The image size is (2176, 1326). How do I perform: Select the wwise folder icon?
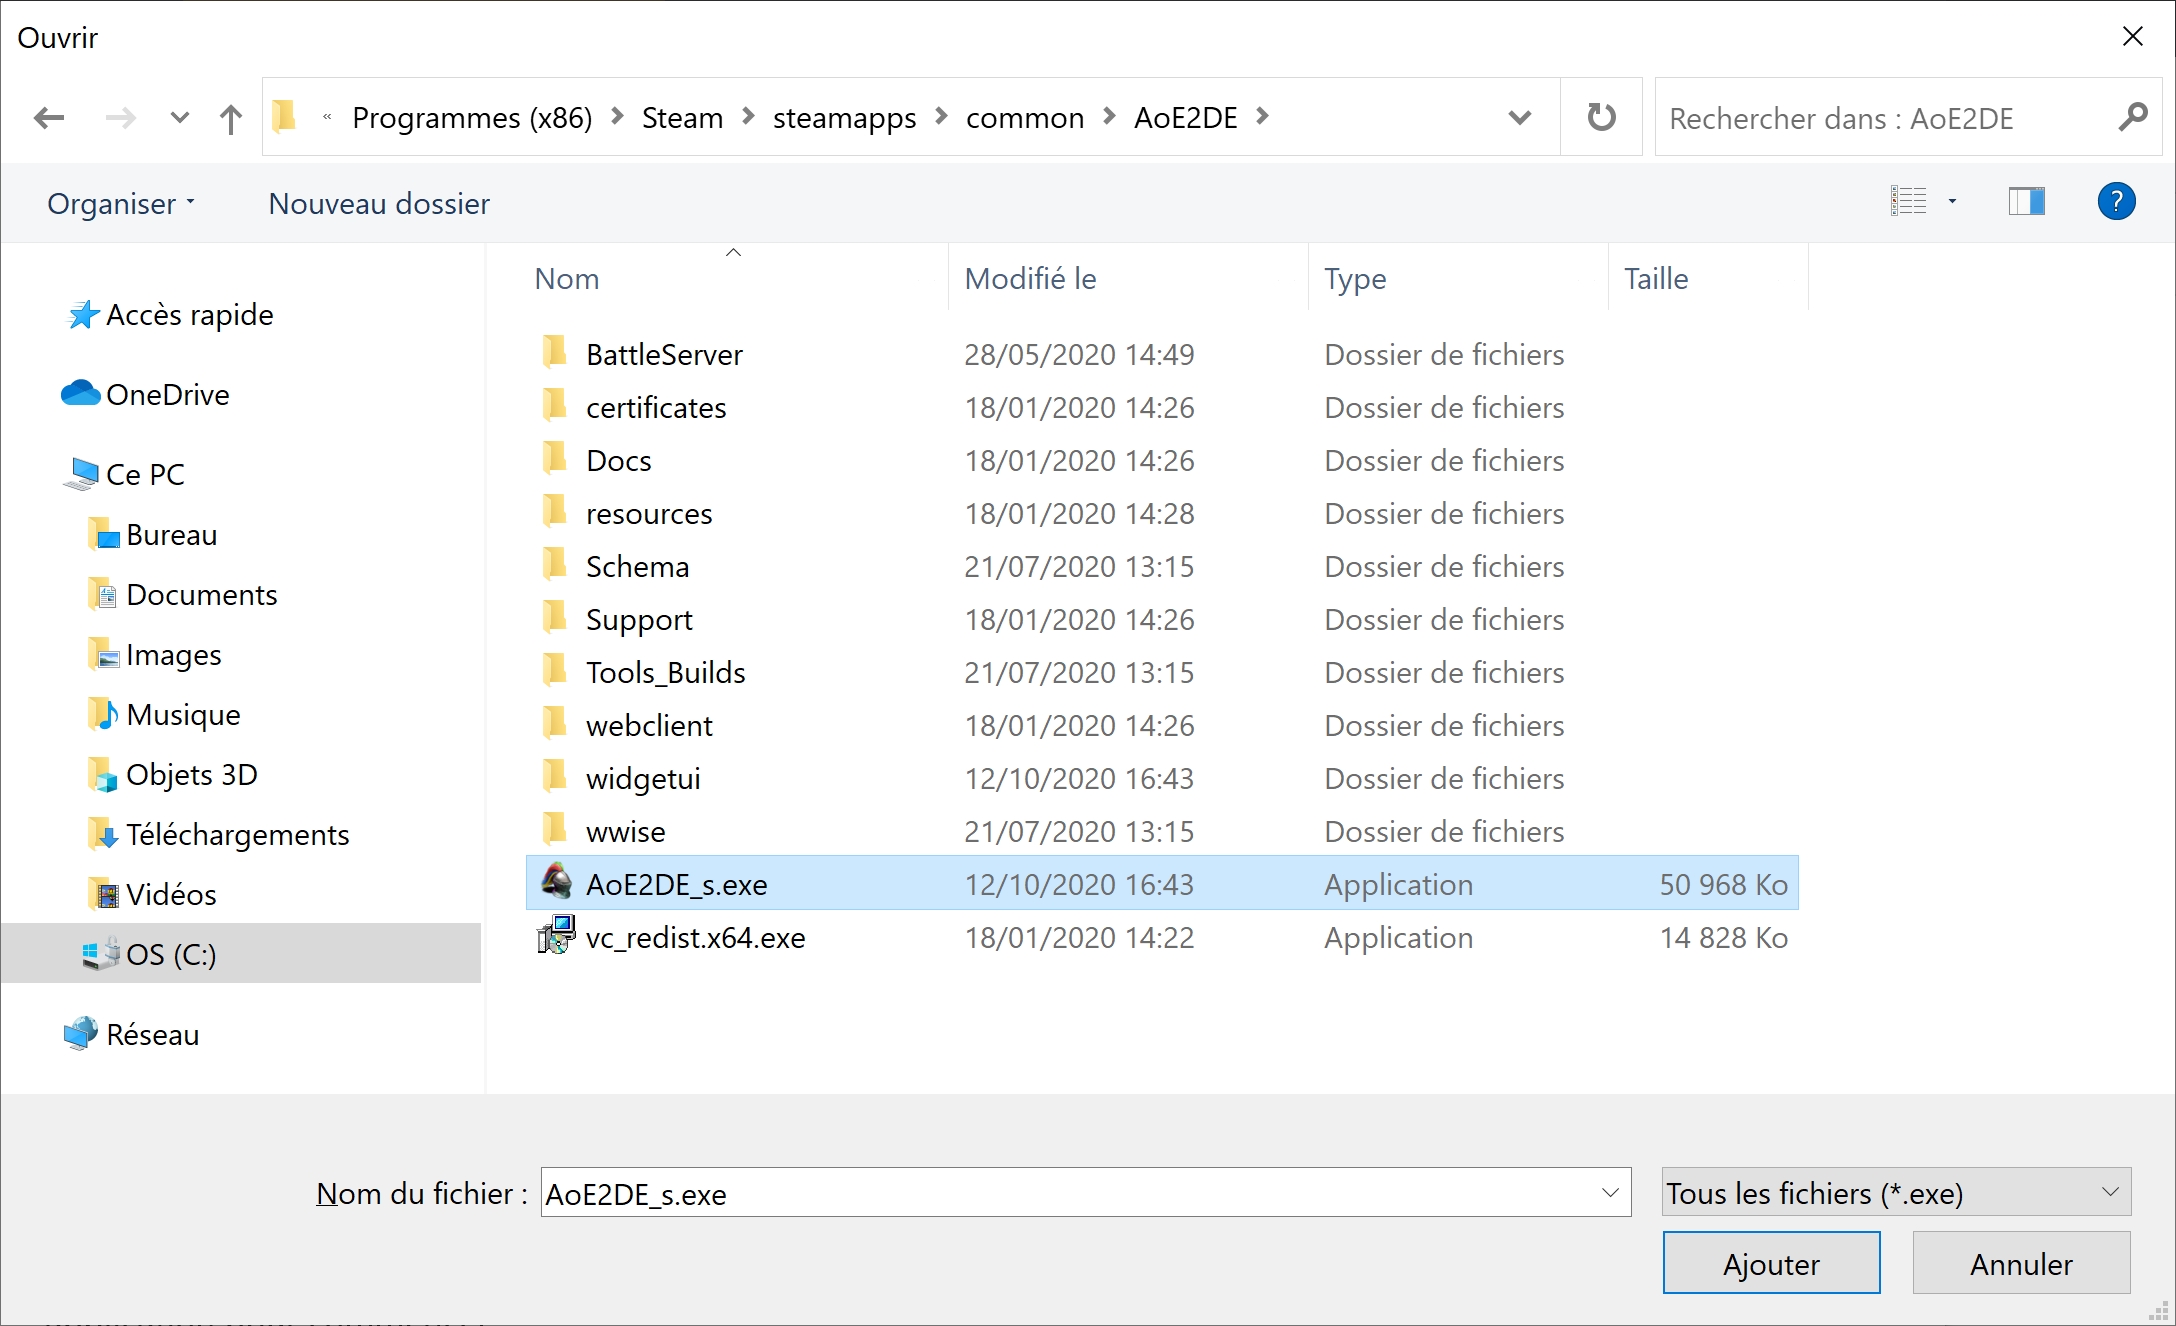click(555, 829)
